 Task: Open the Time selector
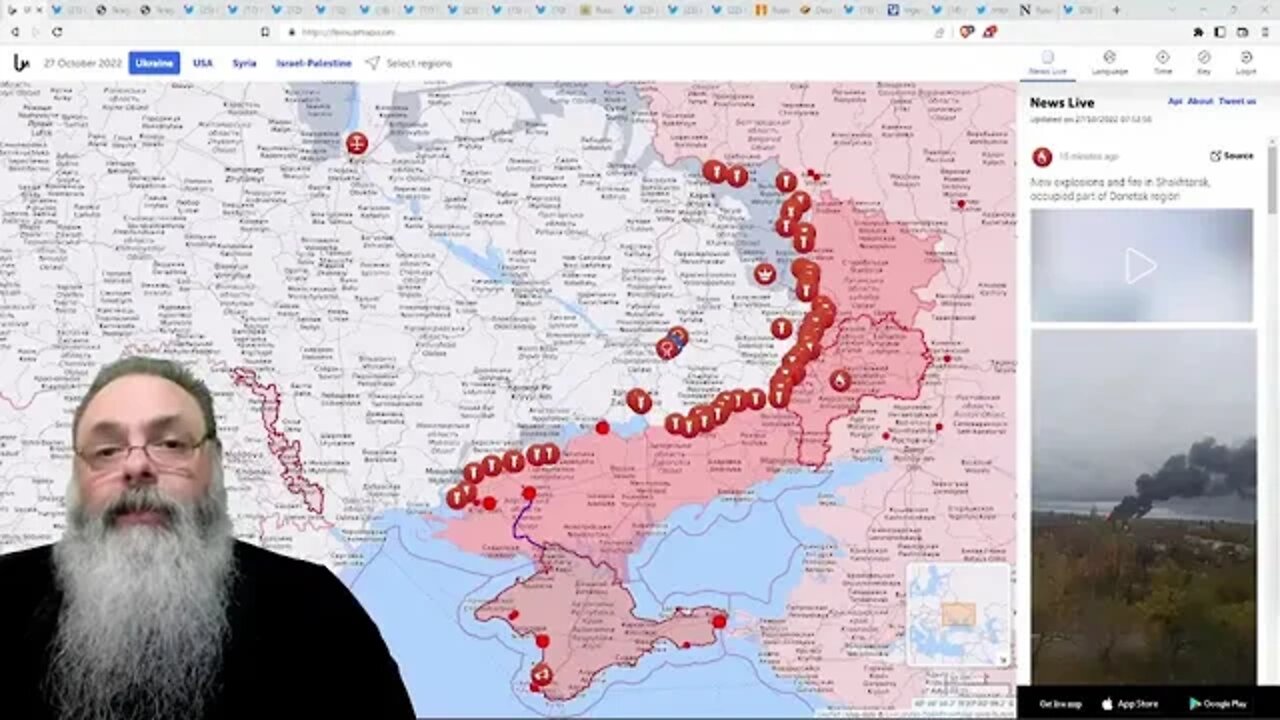[1162, 63]
